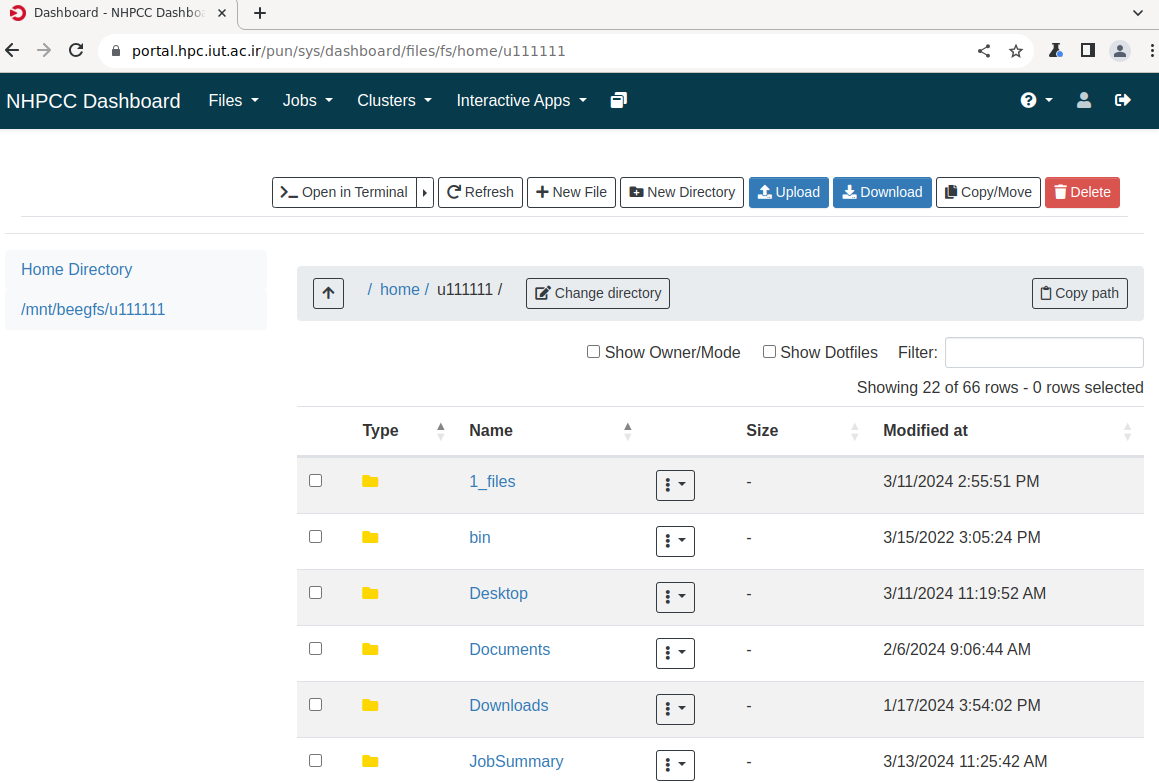Viewport: 1159px width, 783px height.
Task: Toggle the browser side panel icon
Action: (x=1087, y=50)
